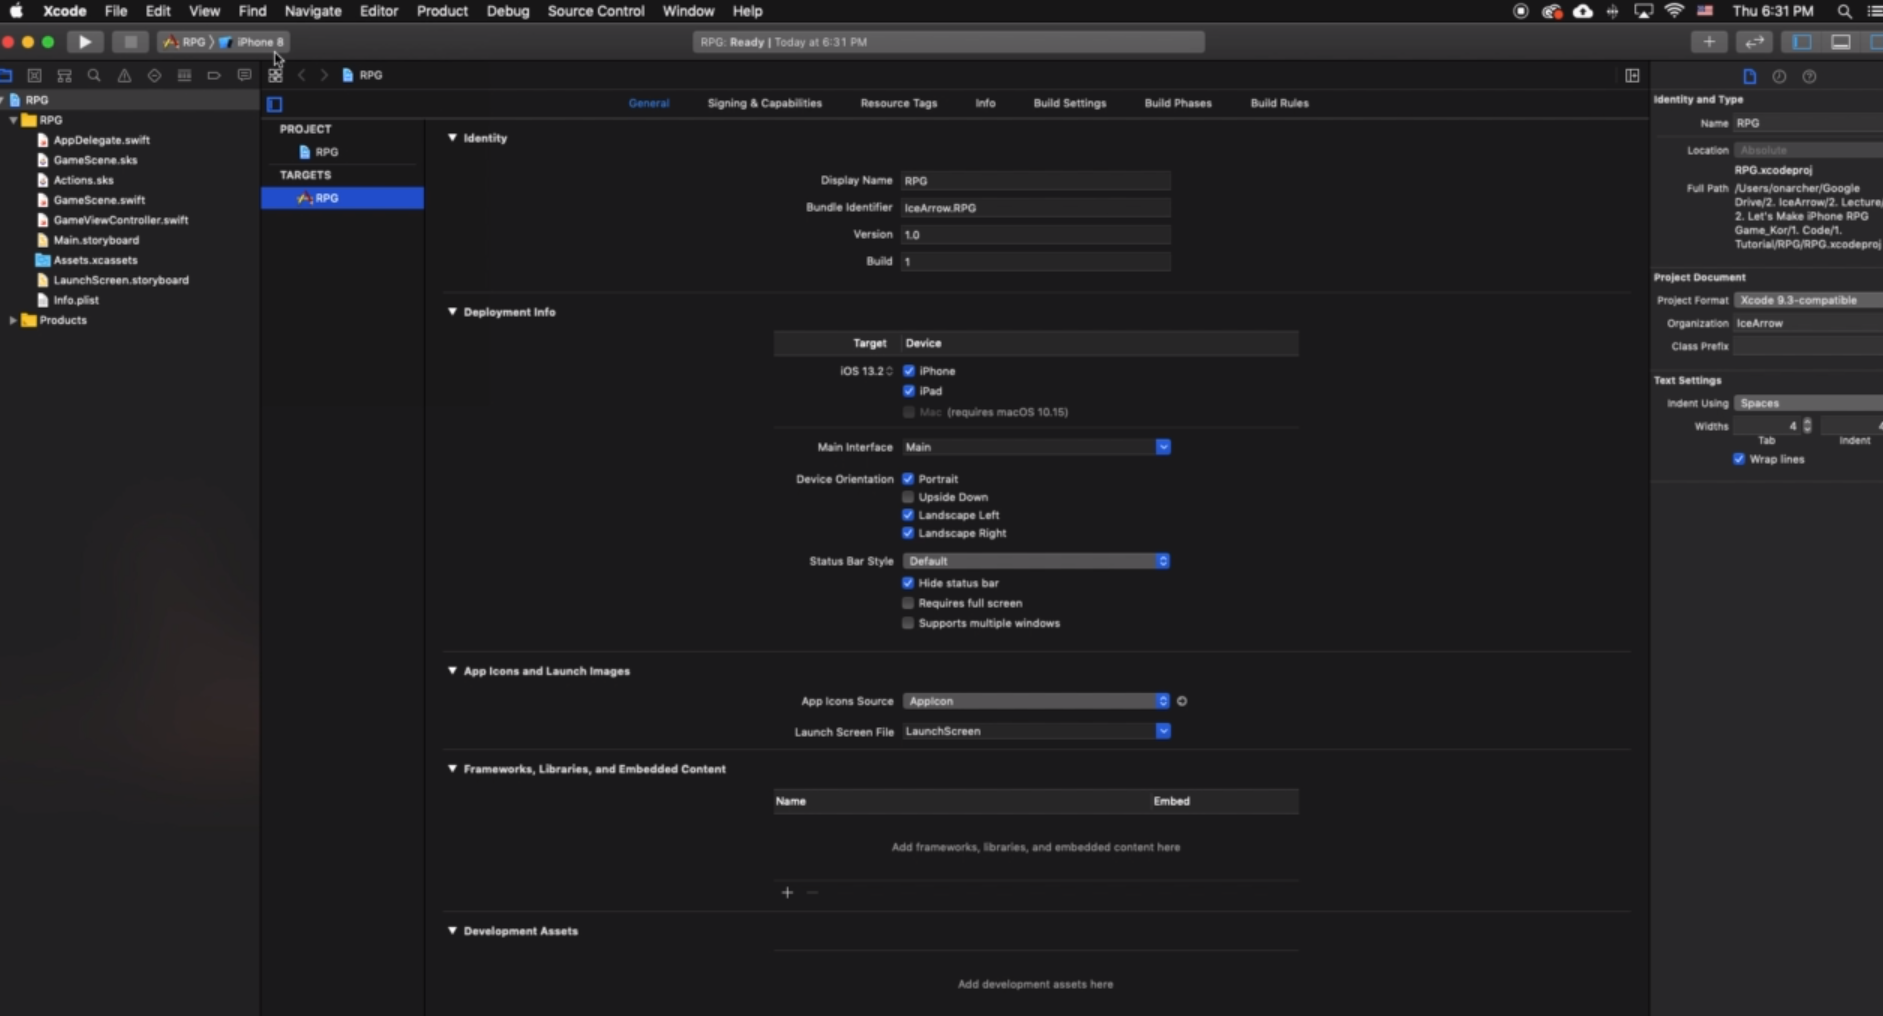Toggle the project and targets list sidebar

pos(275,104)
